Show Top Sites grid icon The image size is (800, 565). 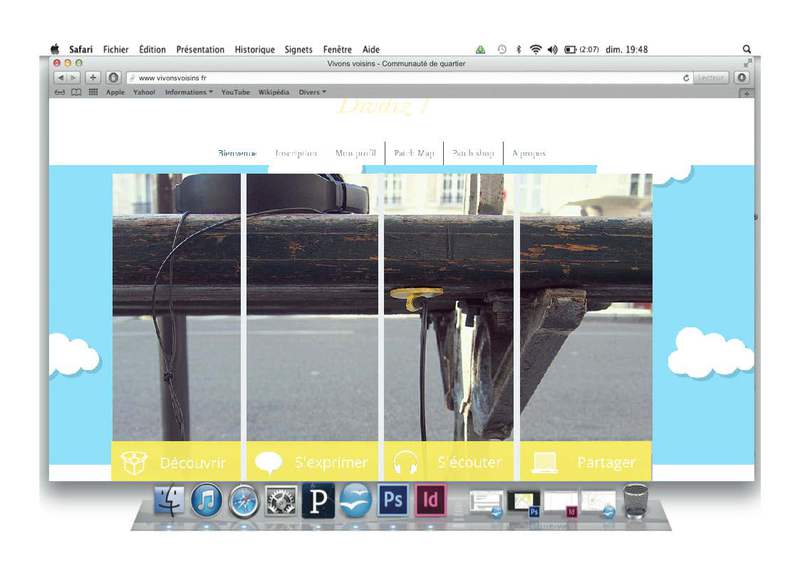(93, 92)
